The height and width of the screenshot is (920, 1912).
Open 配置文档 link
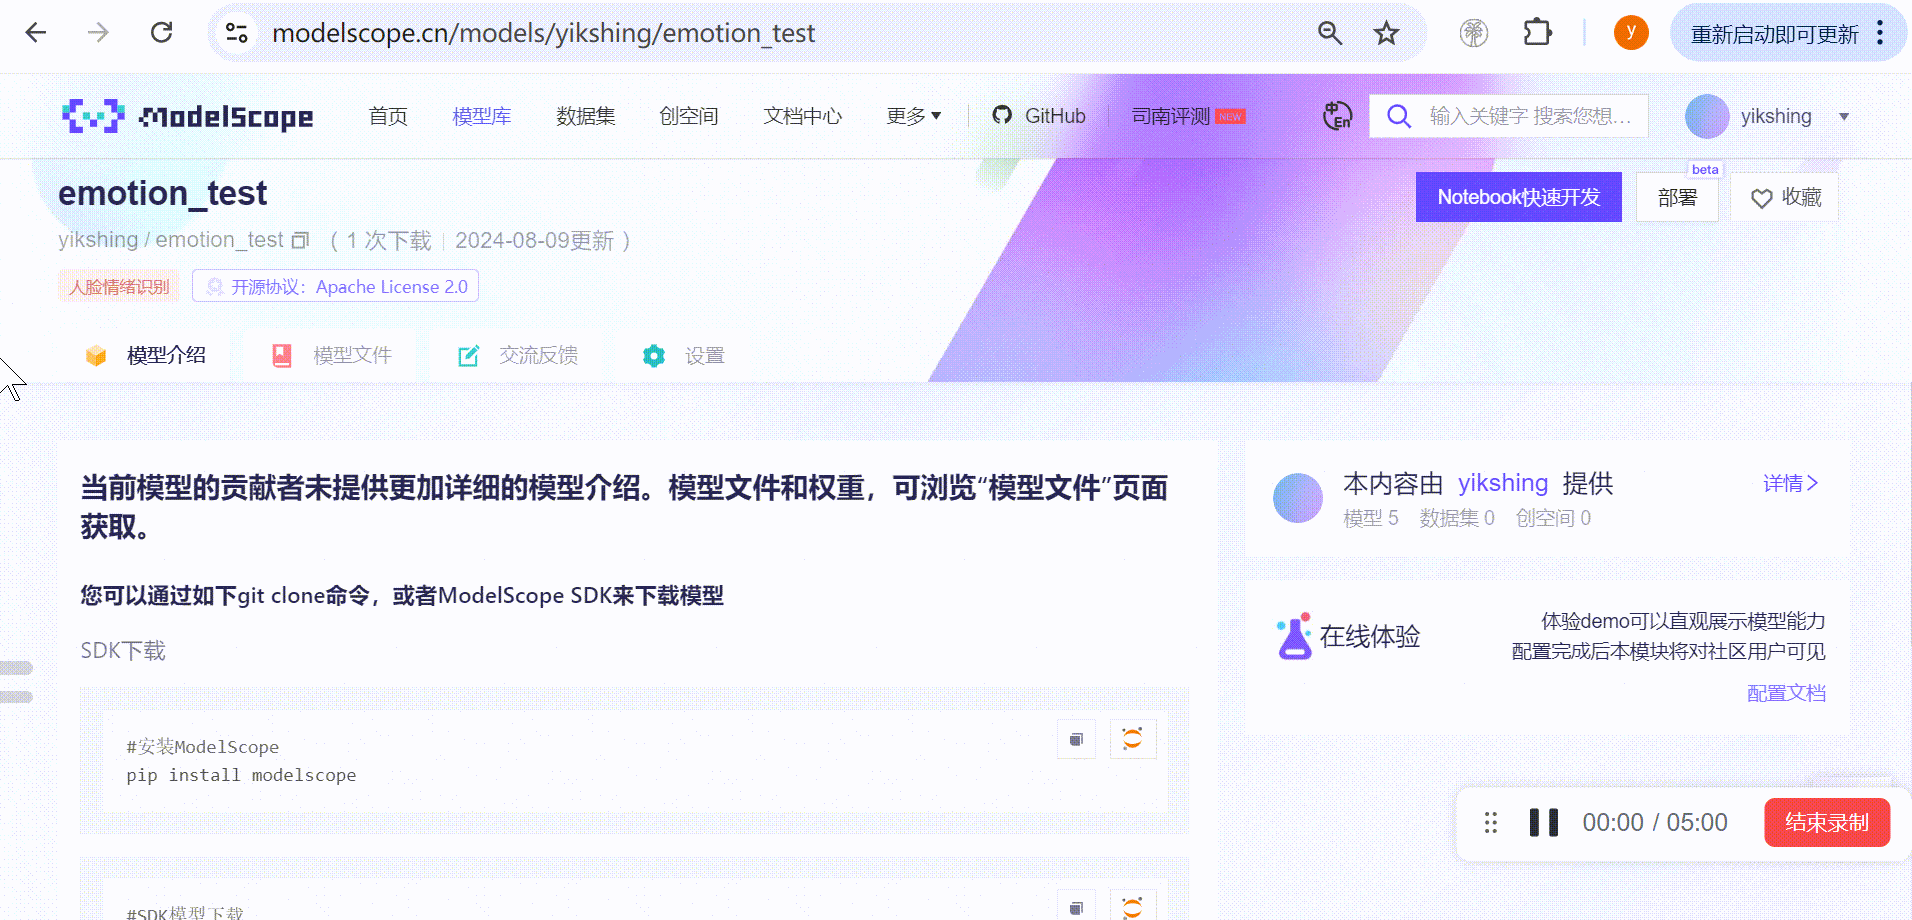1786,693
